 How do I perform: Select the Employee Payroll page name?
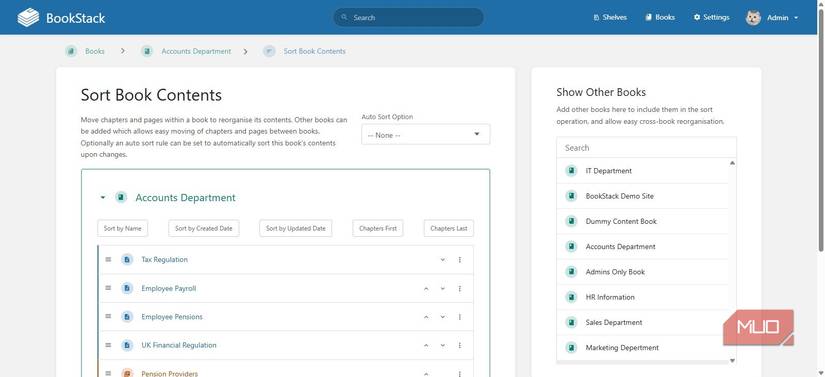pos(168,288)
